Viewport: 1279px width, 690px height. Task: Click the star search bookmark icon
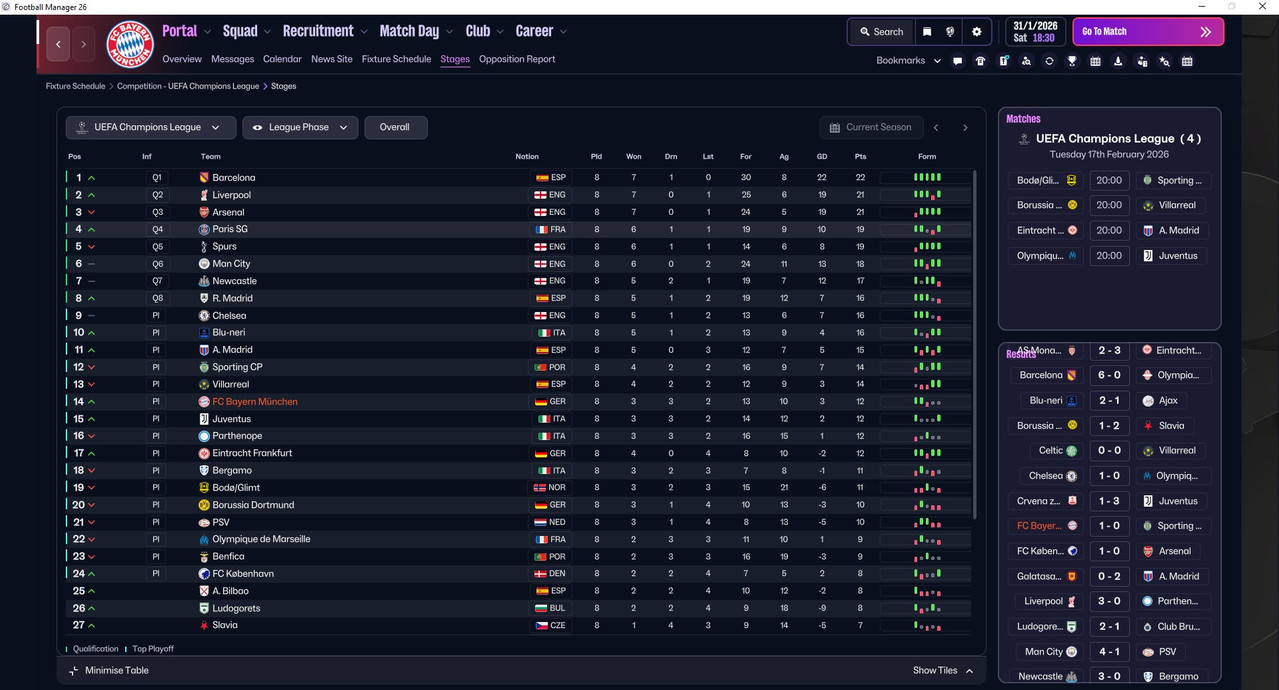pyautogui.click(x=1164, y=61)
